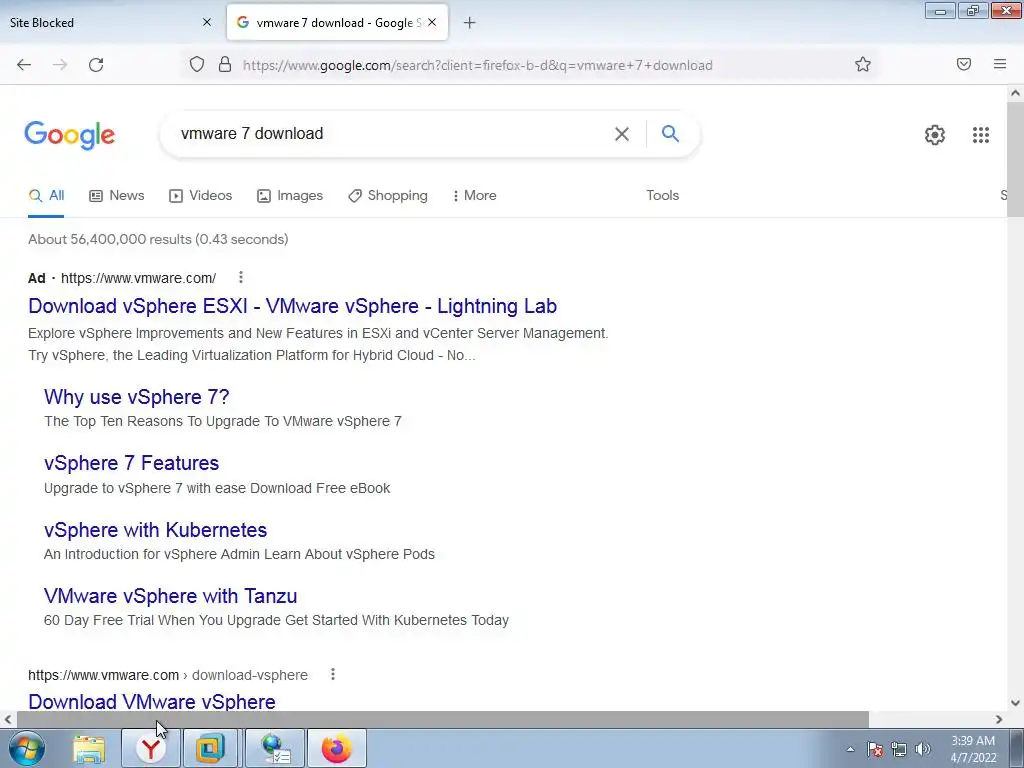Open vSphere with Kubernetes link
1024x768 pixels.
tap(155, 529)
